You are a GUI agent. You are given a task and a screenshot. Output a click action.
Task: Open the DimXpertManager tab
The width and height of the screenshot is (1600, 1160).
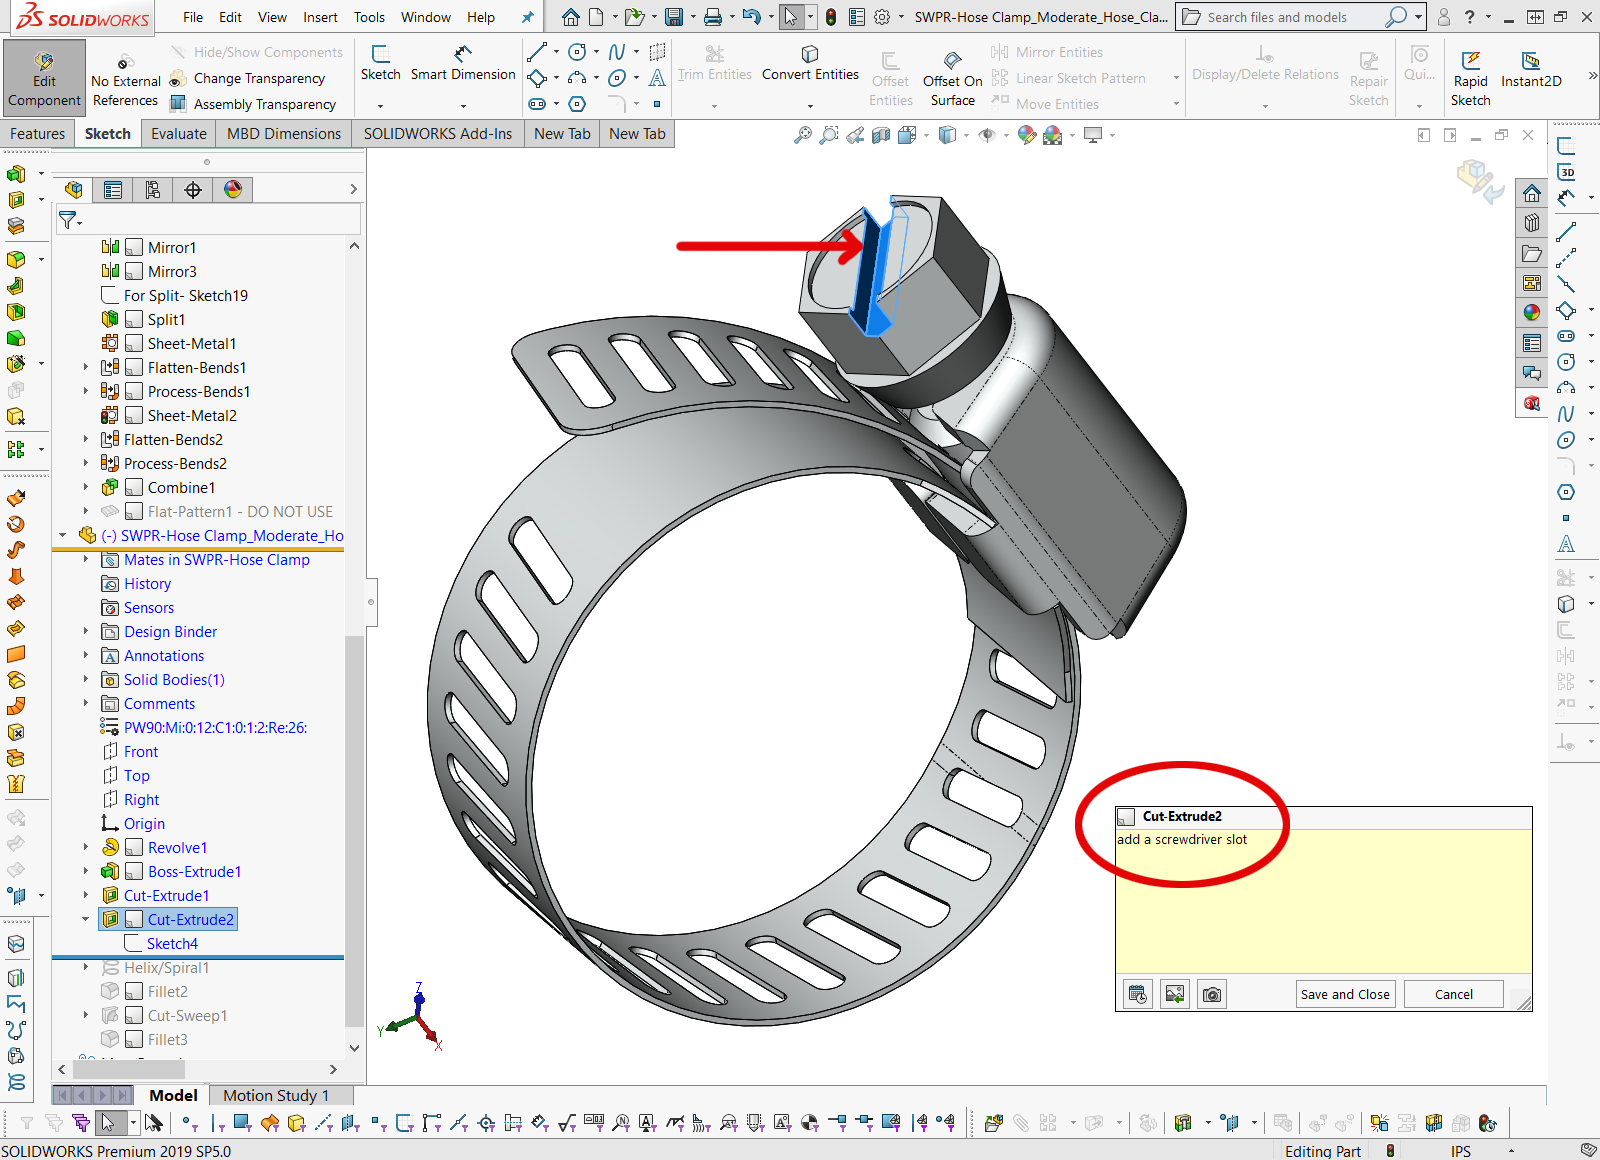(193, 189)
